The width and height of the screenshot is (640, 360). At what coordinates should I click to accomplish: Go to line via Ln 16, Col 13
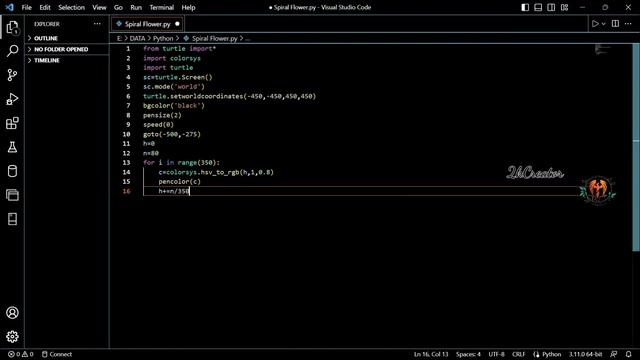(x=431, y=354)
